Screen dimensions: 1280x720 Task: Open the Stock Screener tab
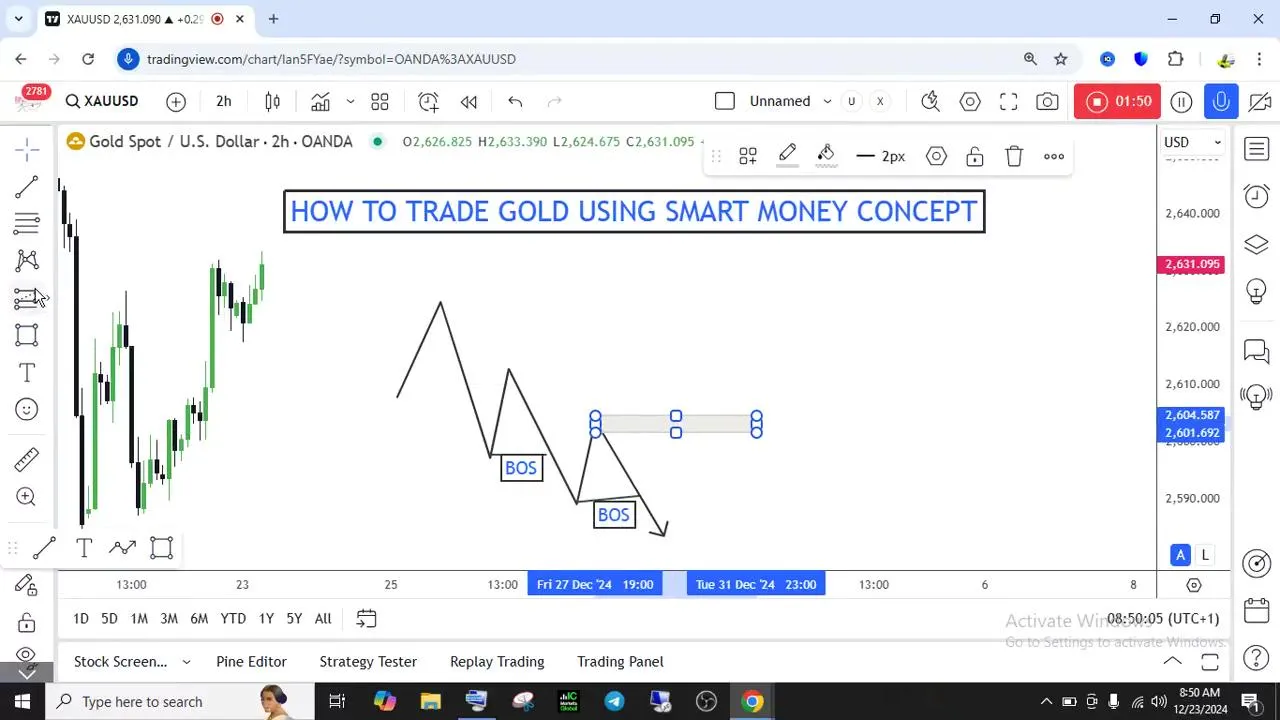121,662
